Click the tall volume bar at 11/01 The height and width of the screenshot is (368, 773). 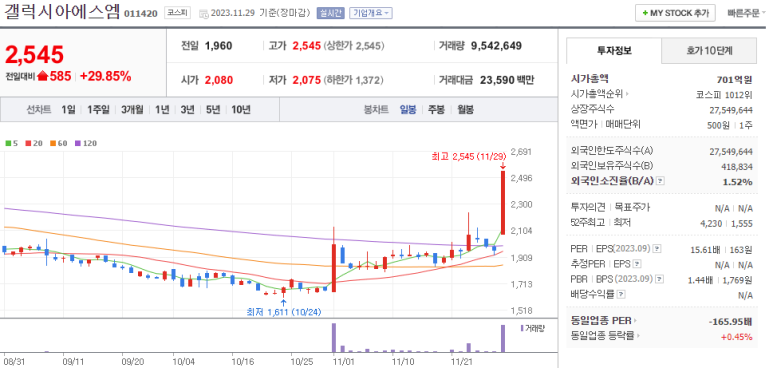click(334, 337)
